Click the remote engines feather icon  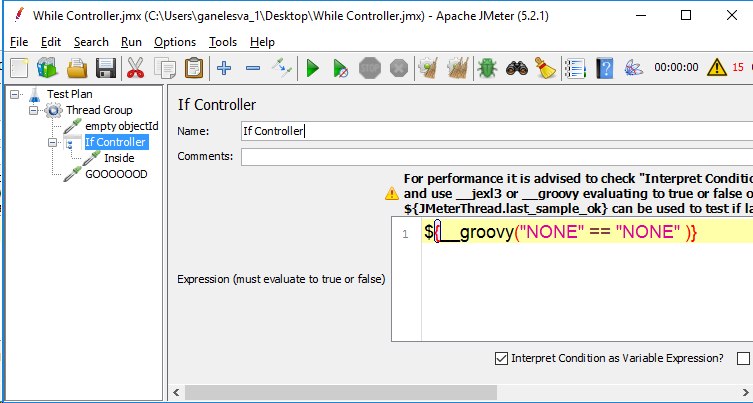[x=634, y=68]
